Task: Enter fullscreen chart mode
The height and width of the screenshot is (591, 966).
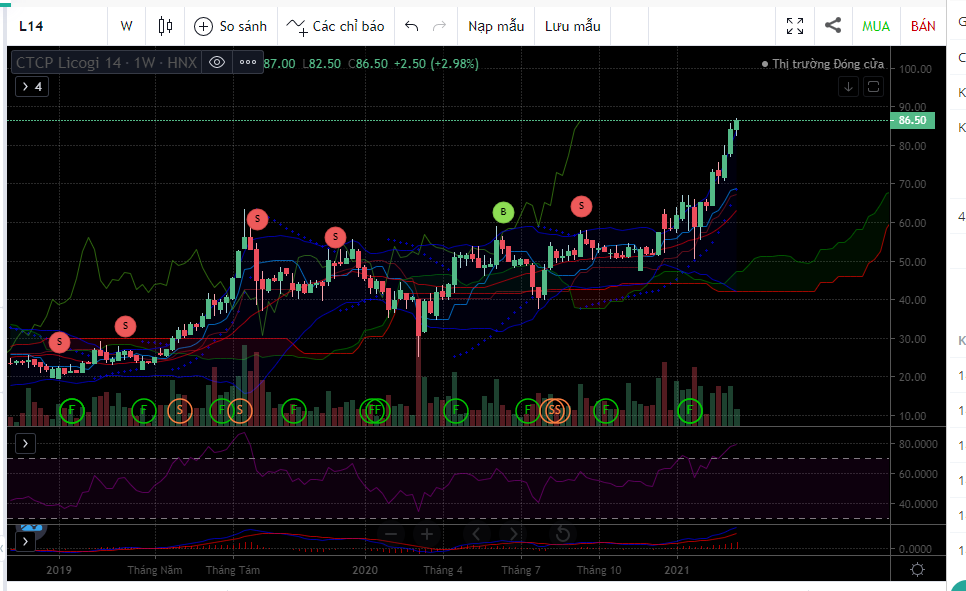Action: coord(795,26)
